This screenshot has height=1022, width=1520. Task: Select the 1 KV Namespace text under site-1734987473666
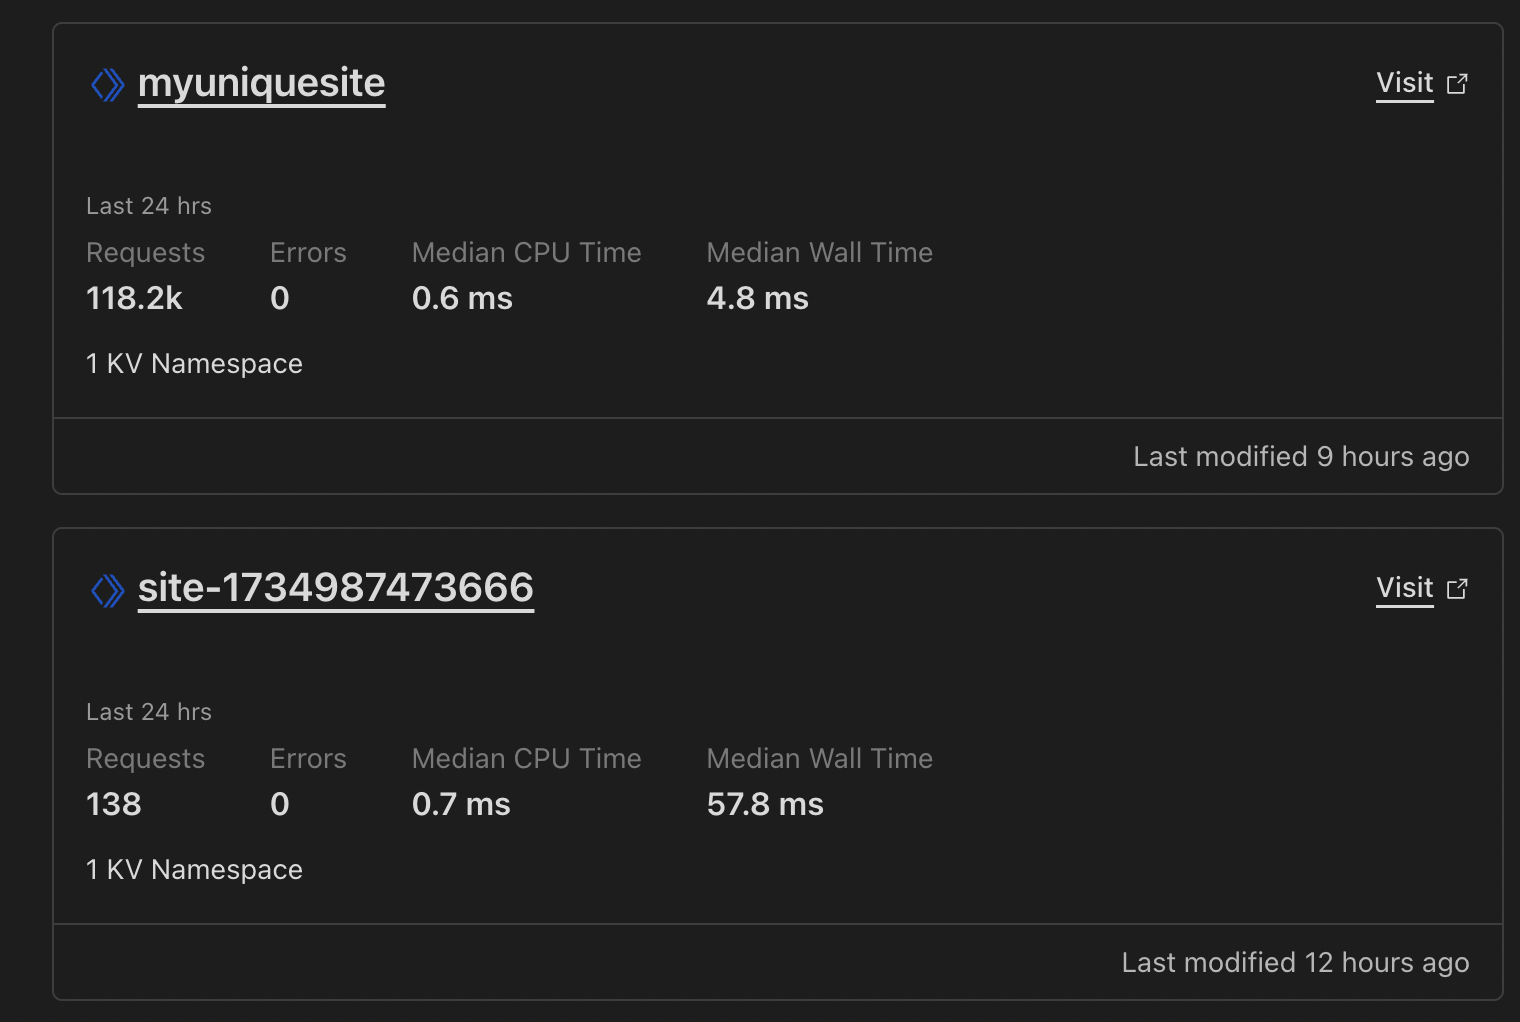194,870
